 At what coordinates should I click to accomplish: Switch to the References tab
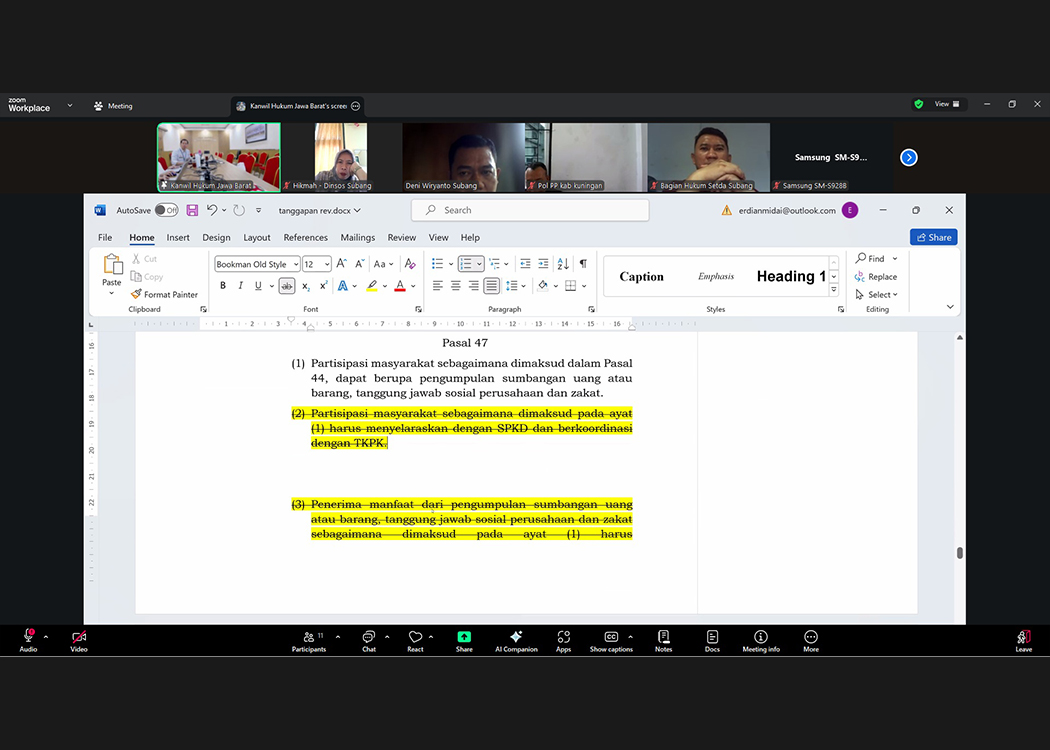(x=305, y=238)
